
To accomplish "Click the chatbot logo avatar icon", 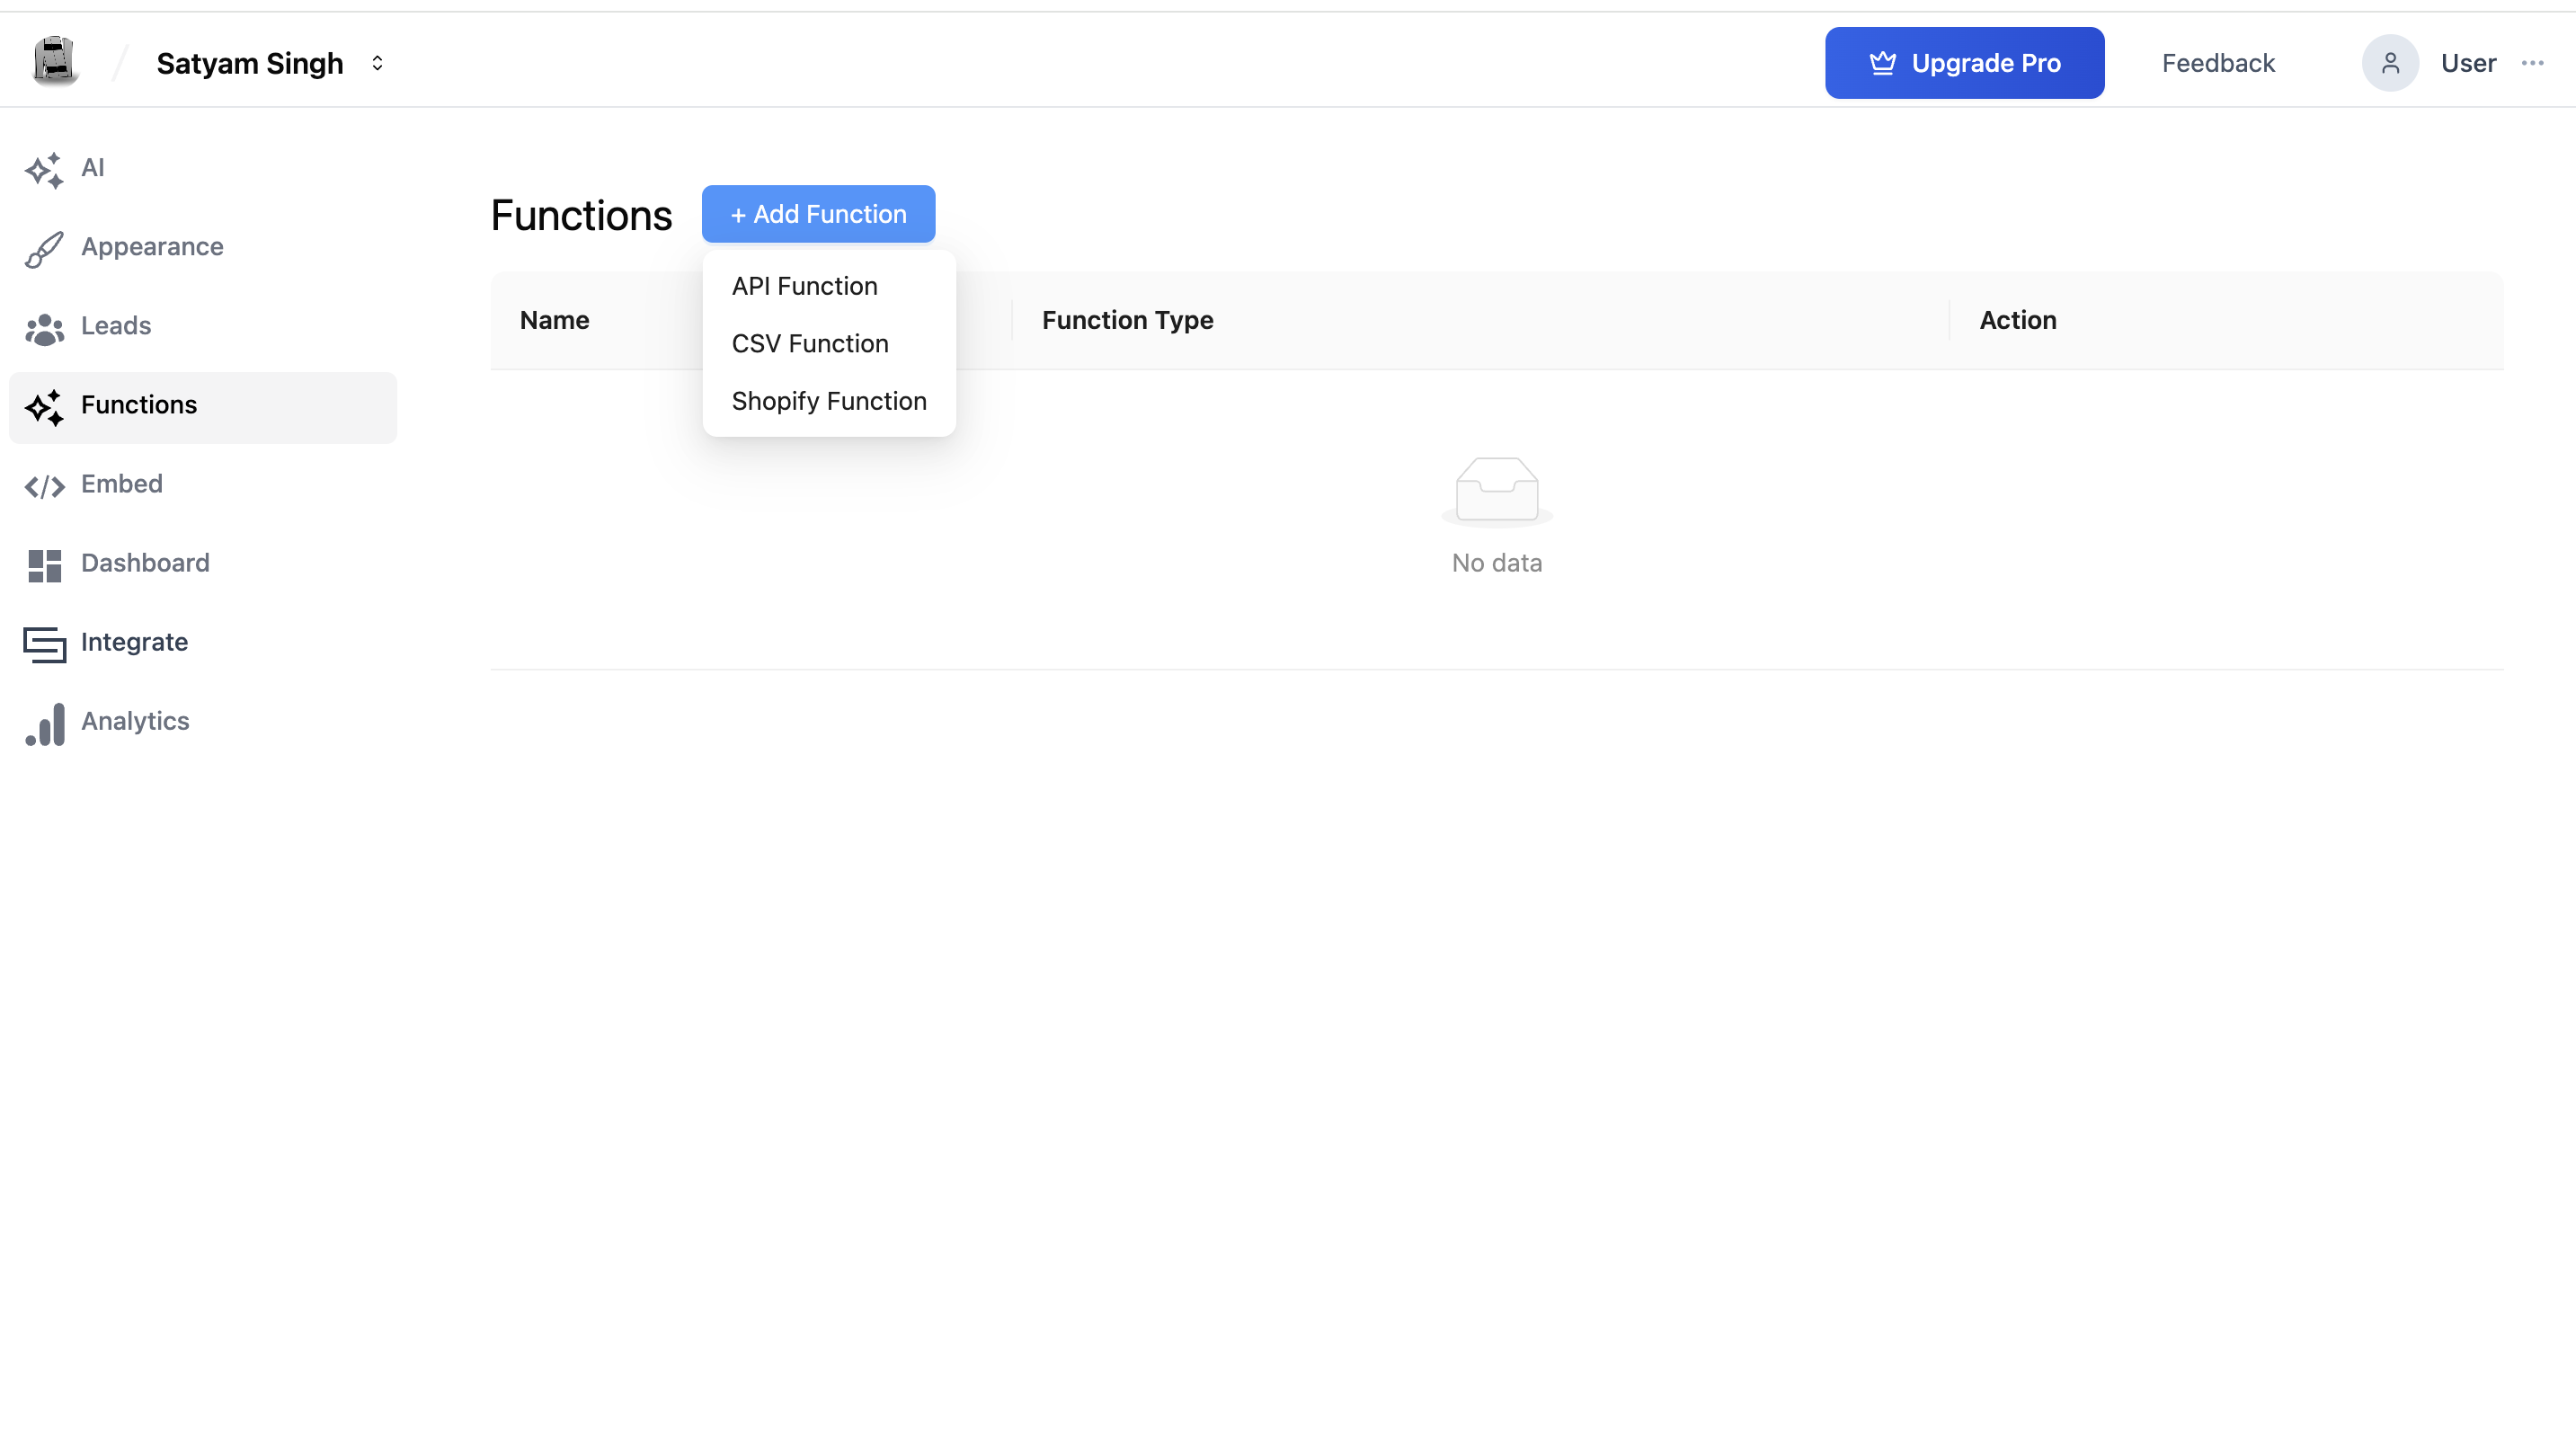I will click(x=55, y=61).
